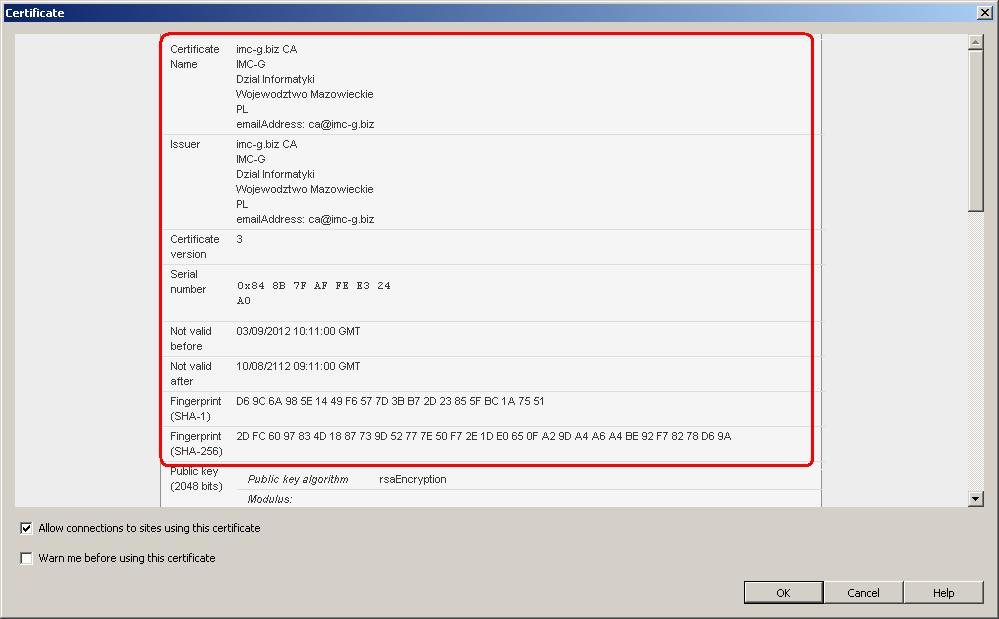Uncheck Allow connections to sites using this certificate
This screenshot has height=619, width=999.
pos(27,528)
